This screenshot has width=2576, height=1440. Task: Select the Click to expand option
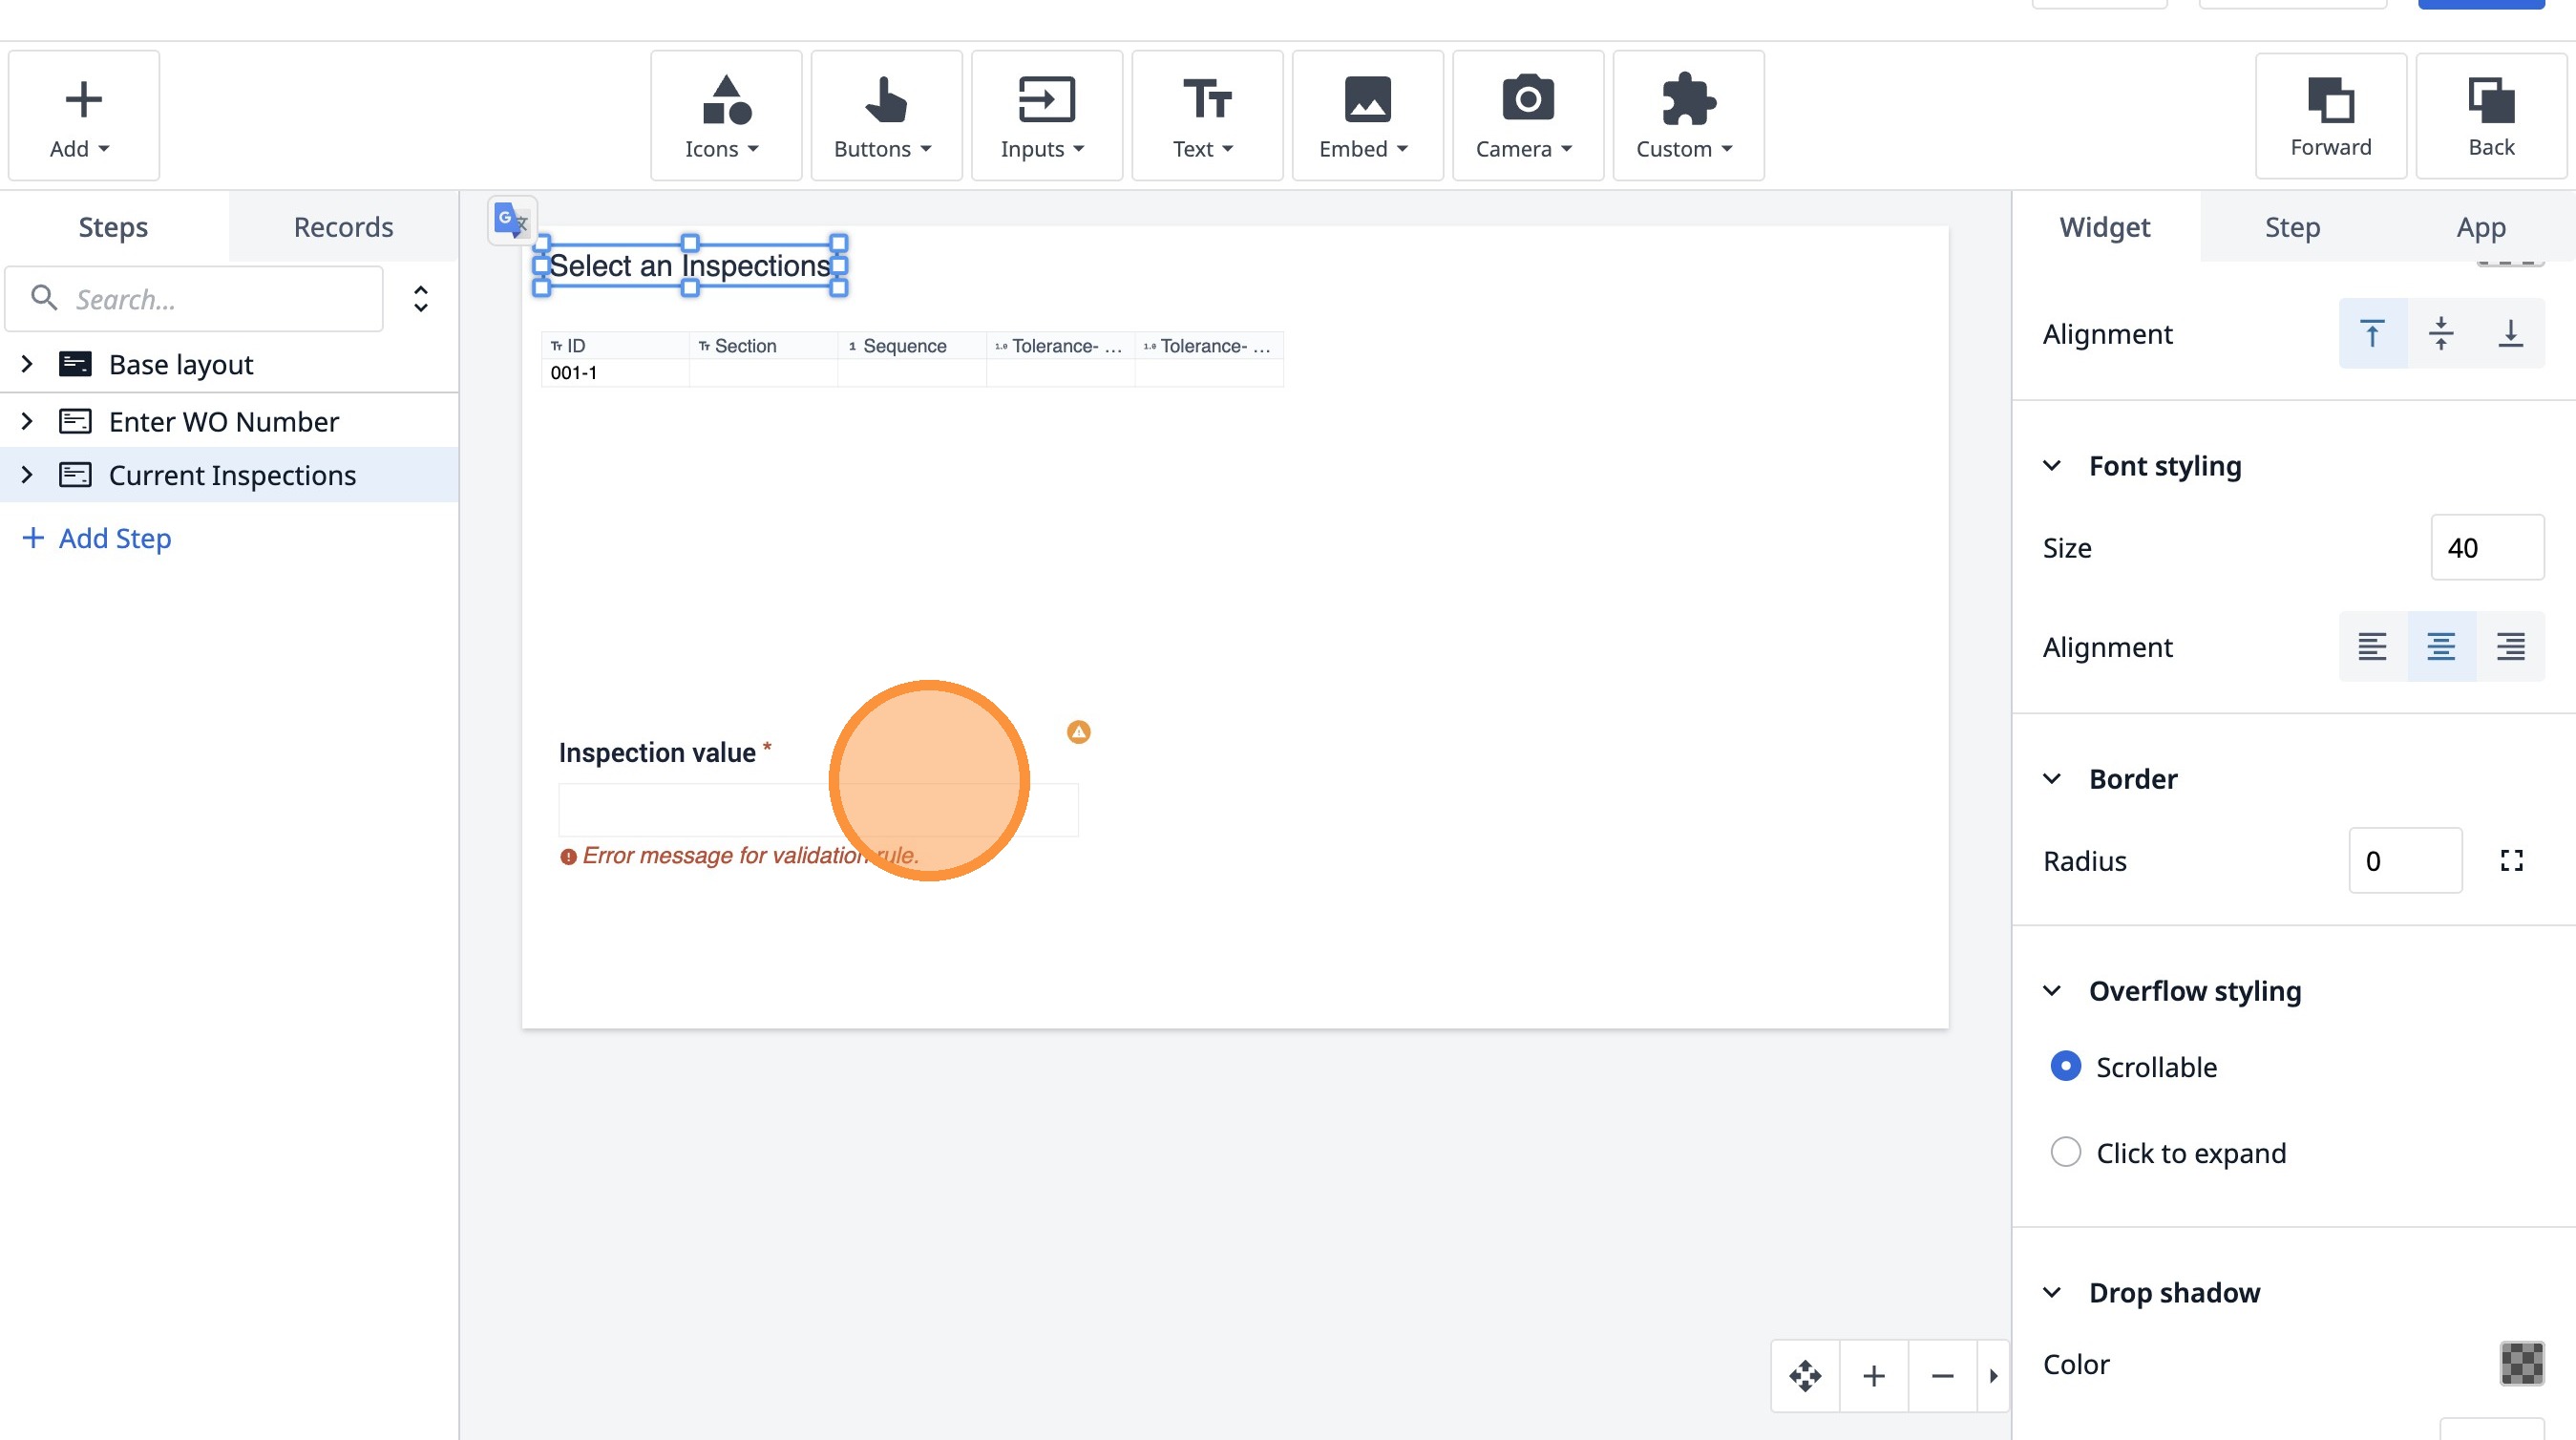click(x=2066, y=1152)
